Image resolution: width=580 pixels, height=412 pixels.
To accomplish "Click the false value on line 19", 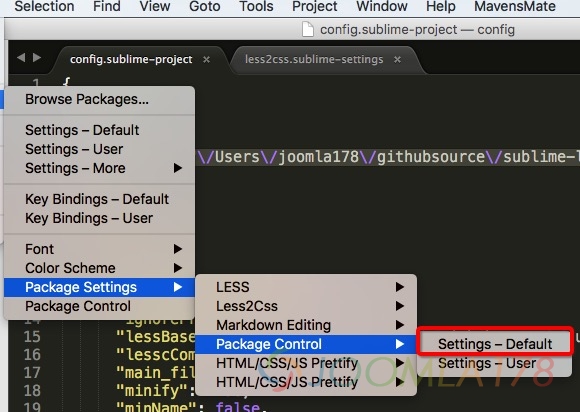I will (238, 407).
